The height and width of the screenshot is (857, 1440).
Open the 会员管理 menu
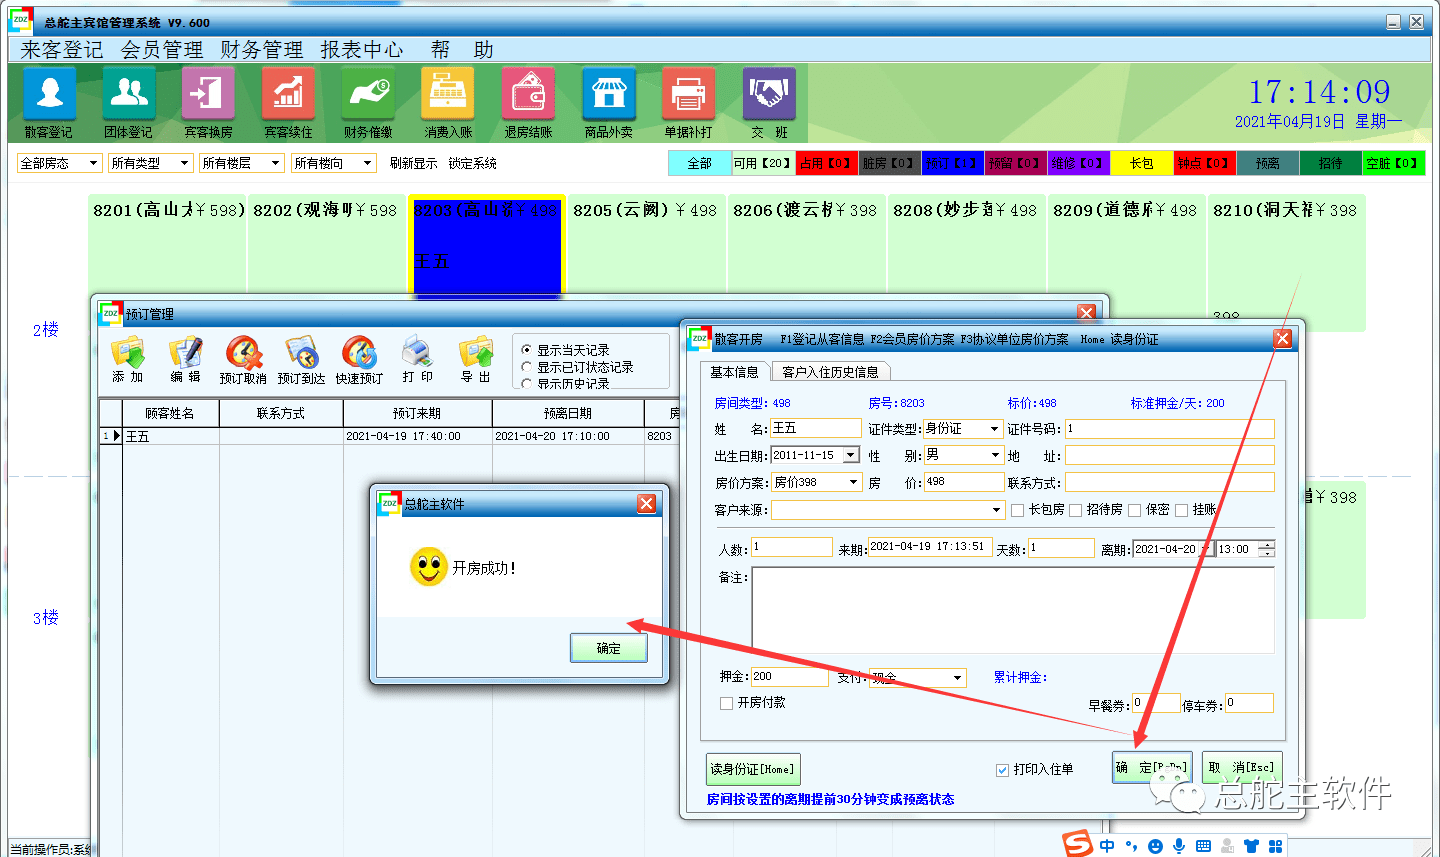click(162, 50)
